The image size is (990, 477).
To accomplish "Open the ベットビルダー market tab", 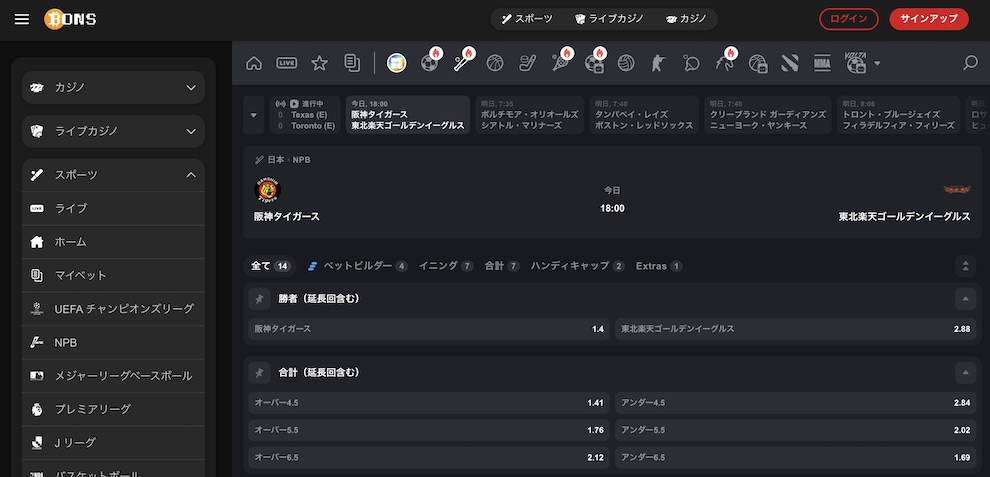I will tap(357, 266).
